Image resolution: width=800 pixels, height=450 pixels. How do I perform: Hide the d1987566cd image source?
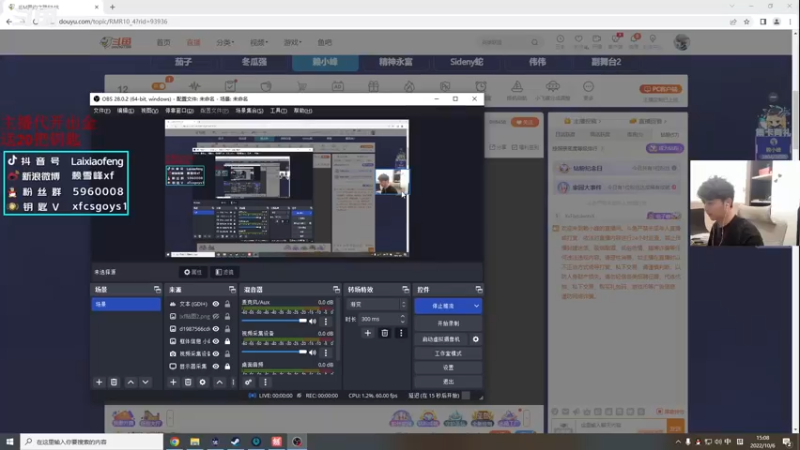(216, 329)
